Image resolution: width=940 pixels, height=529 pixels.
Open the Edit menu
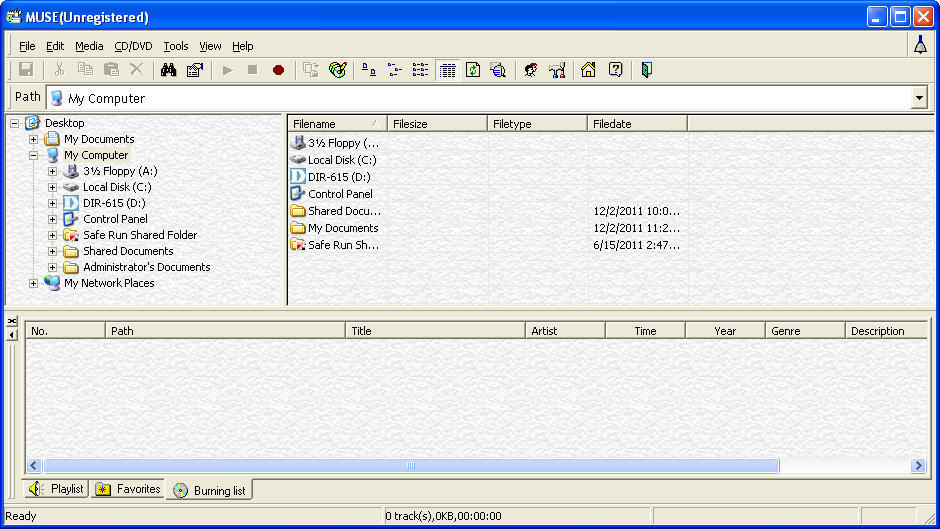click(55, 46)
